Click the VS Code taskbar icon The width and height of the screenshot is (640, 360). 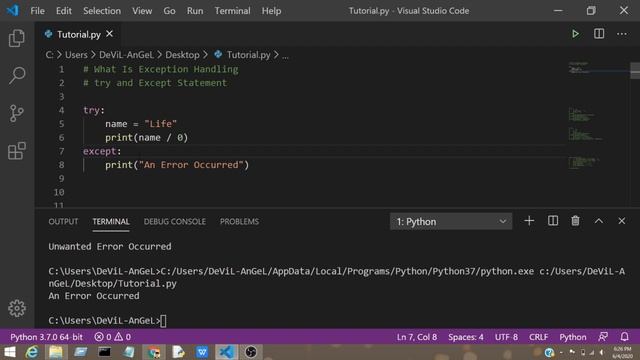point(226,352)
